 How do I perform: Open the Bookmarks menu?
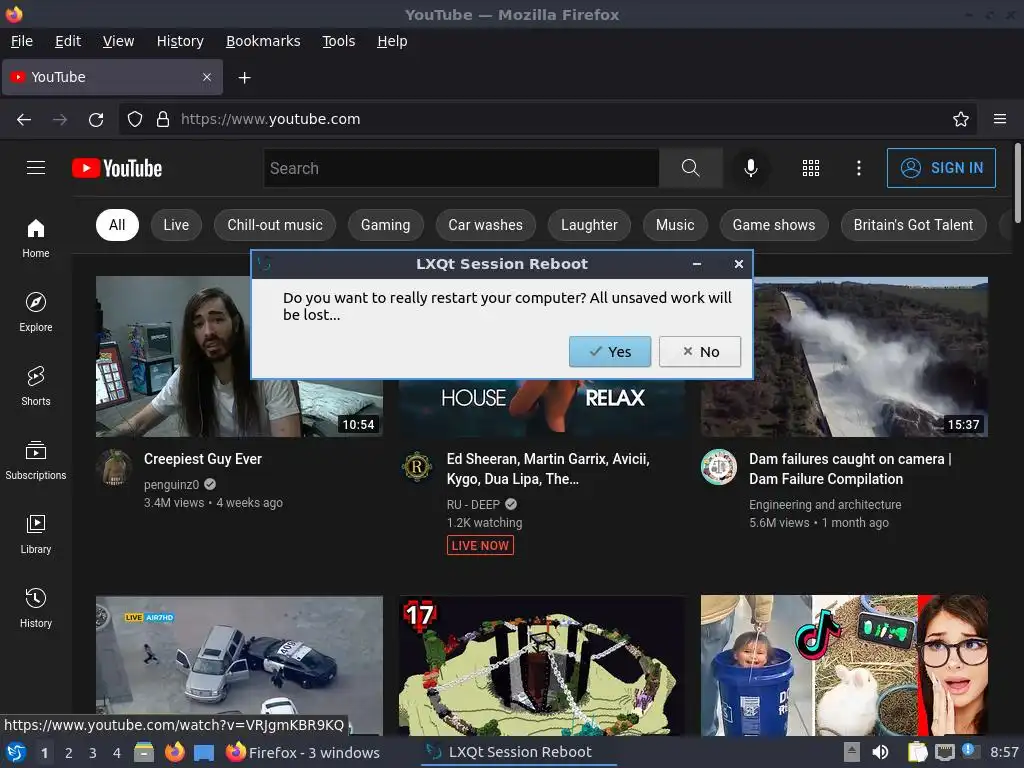[x=263, y=41]
